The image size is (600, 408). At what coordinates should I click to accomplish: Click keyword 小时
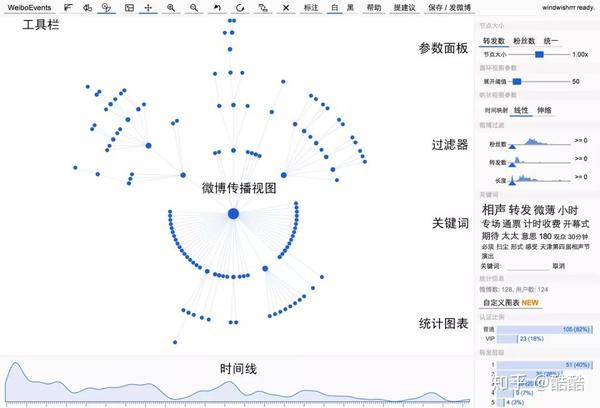(568, 210)
